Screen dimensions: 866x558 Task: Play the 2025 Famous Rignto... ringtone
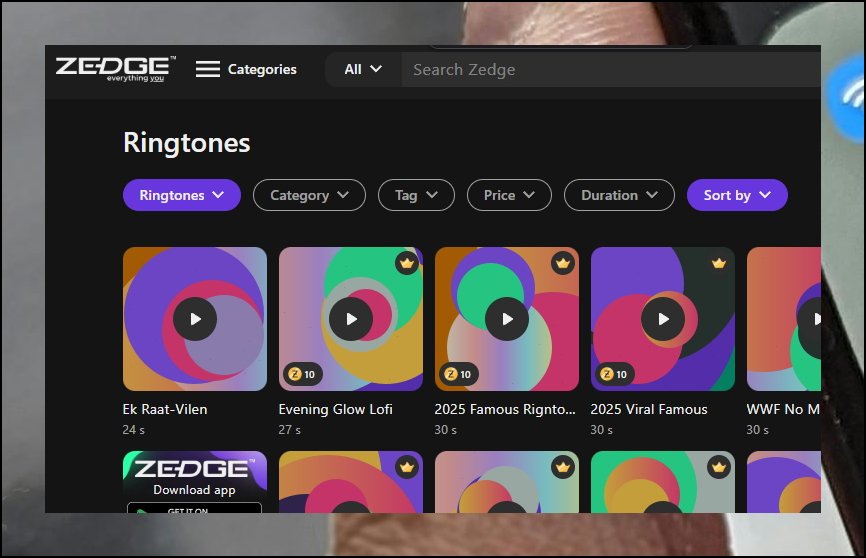pyautogui.click(x=507, y=319)
